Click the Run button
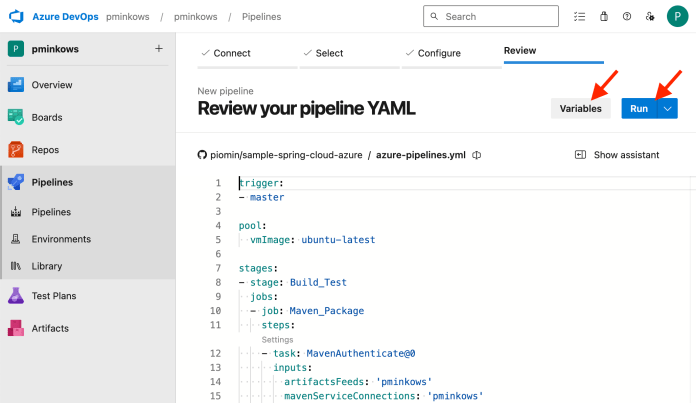Viewport: 696px width, 403px height. coord(639,108)
